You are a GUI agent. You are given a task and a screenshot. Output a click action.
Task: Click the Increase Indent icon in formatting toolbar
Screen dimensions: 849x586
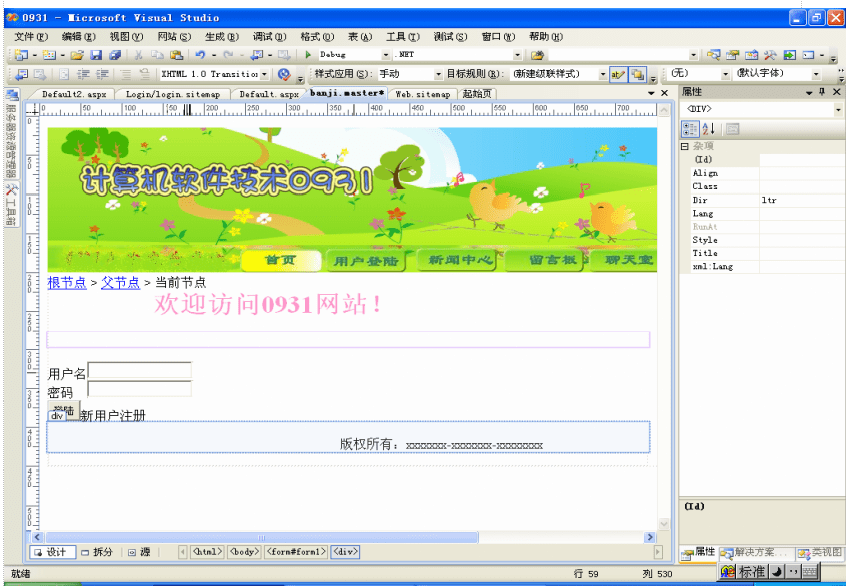[x=102, y=74]
